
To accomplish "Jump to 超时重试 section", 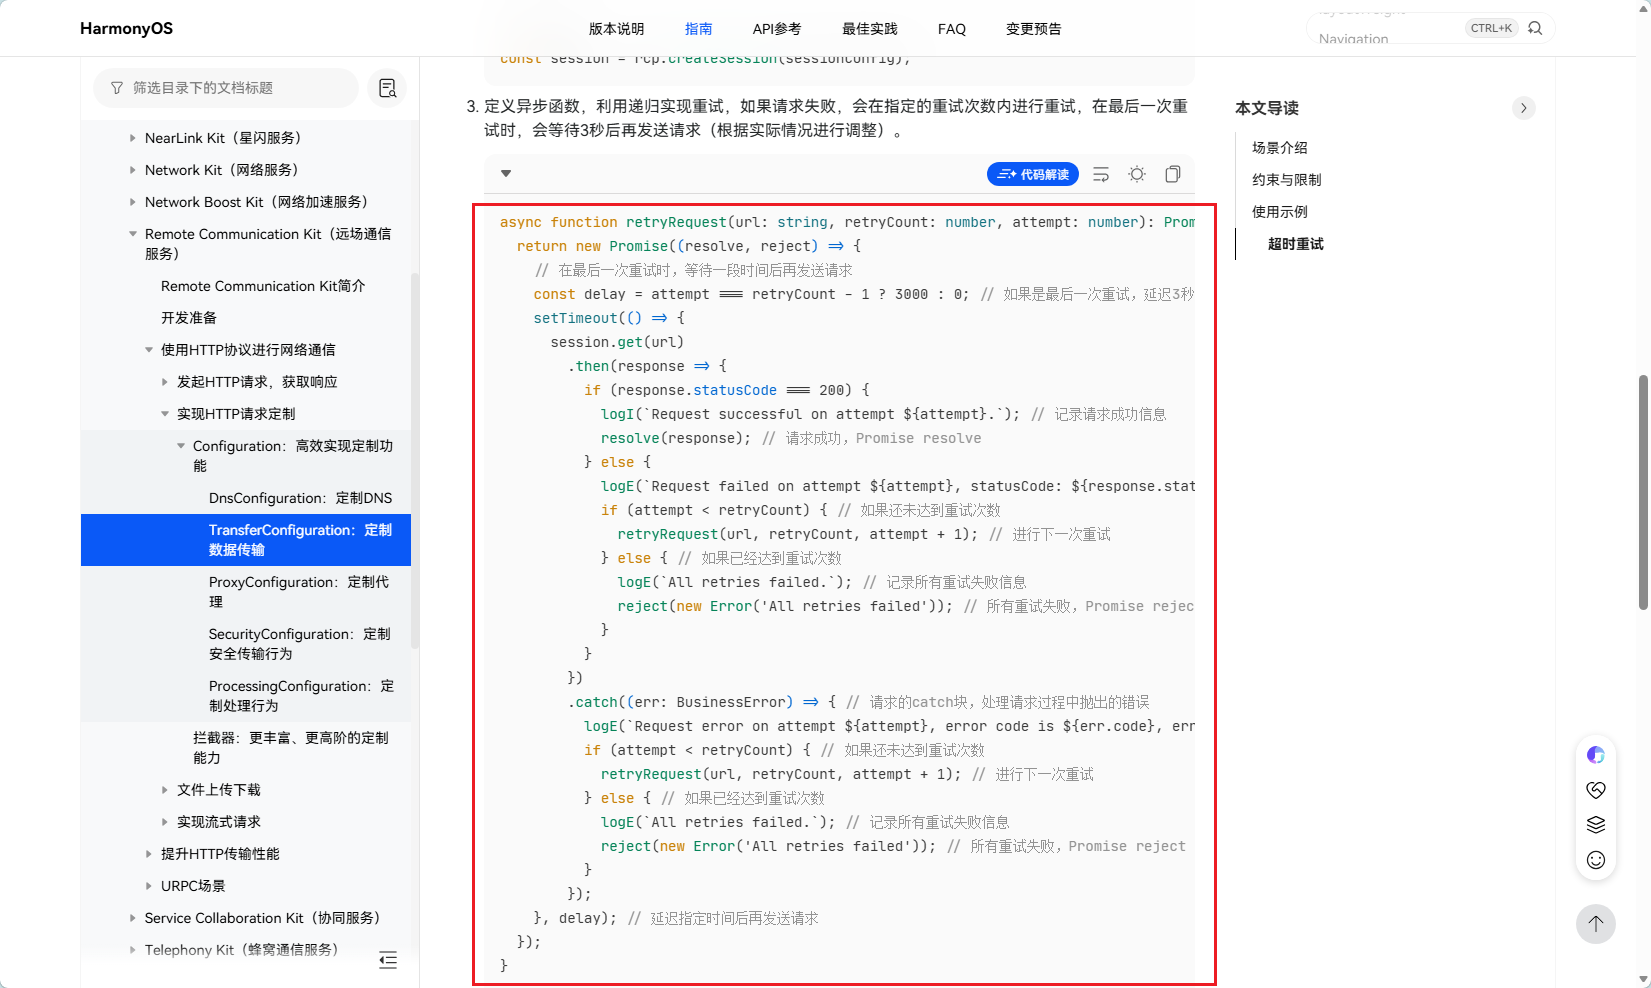I will click(1296, 244).
